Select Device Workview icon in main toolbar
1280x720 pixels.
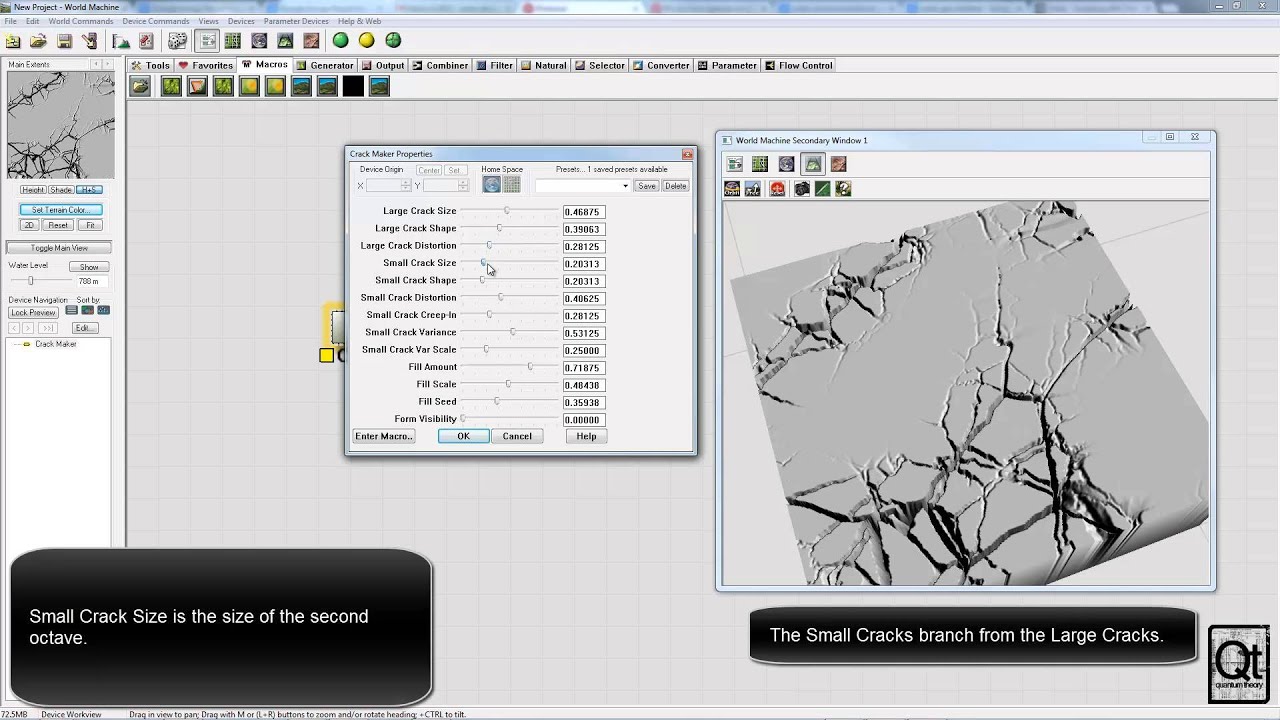(207, 41)
